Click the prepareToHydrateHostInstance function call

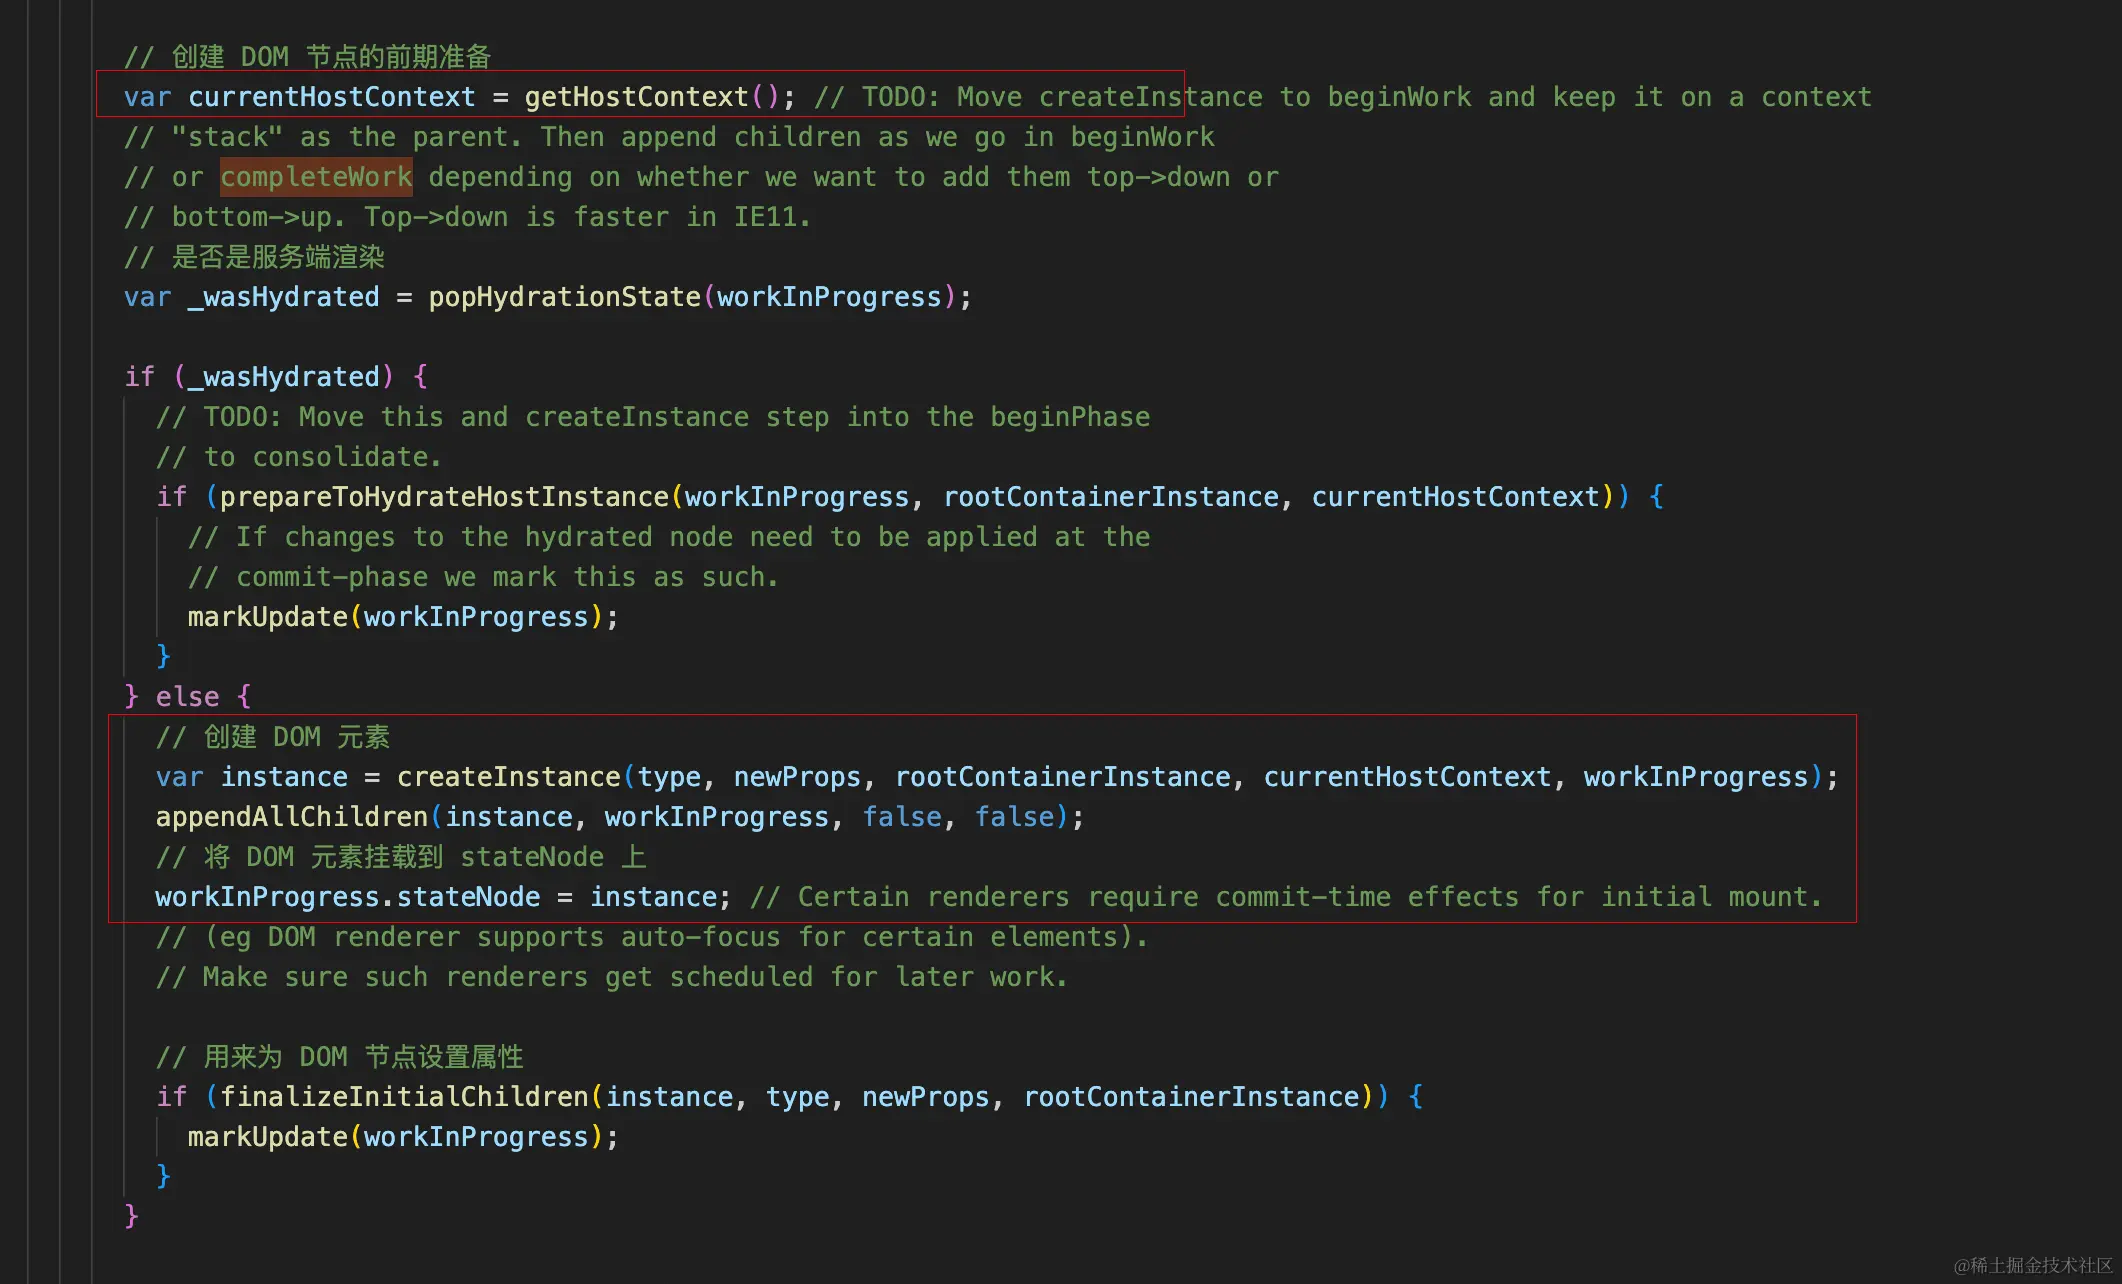pyautogui.click(x=444, y=497)
